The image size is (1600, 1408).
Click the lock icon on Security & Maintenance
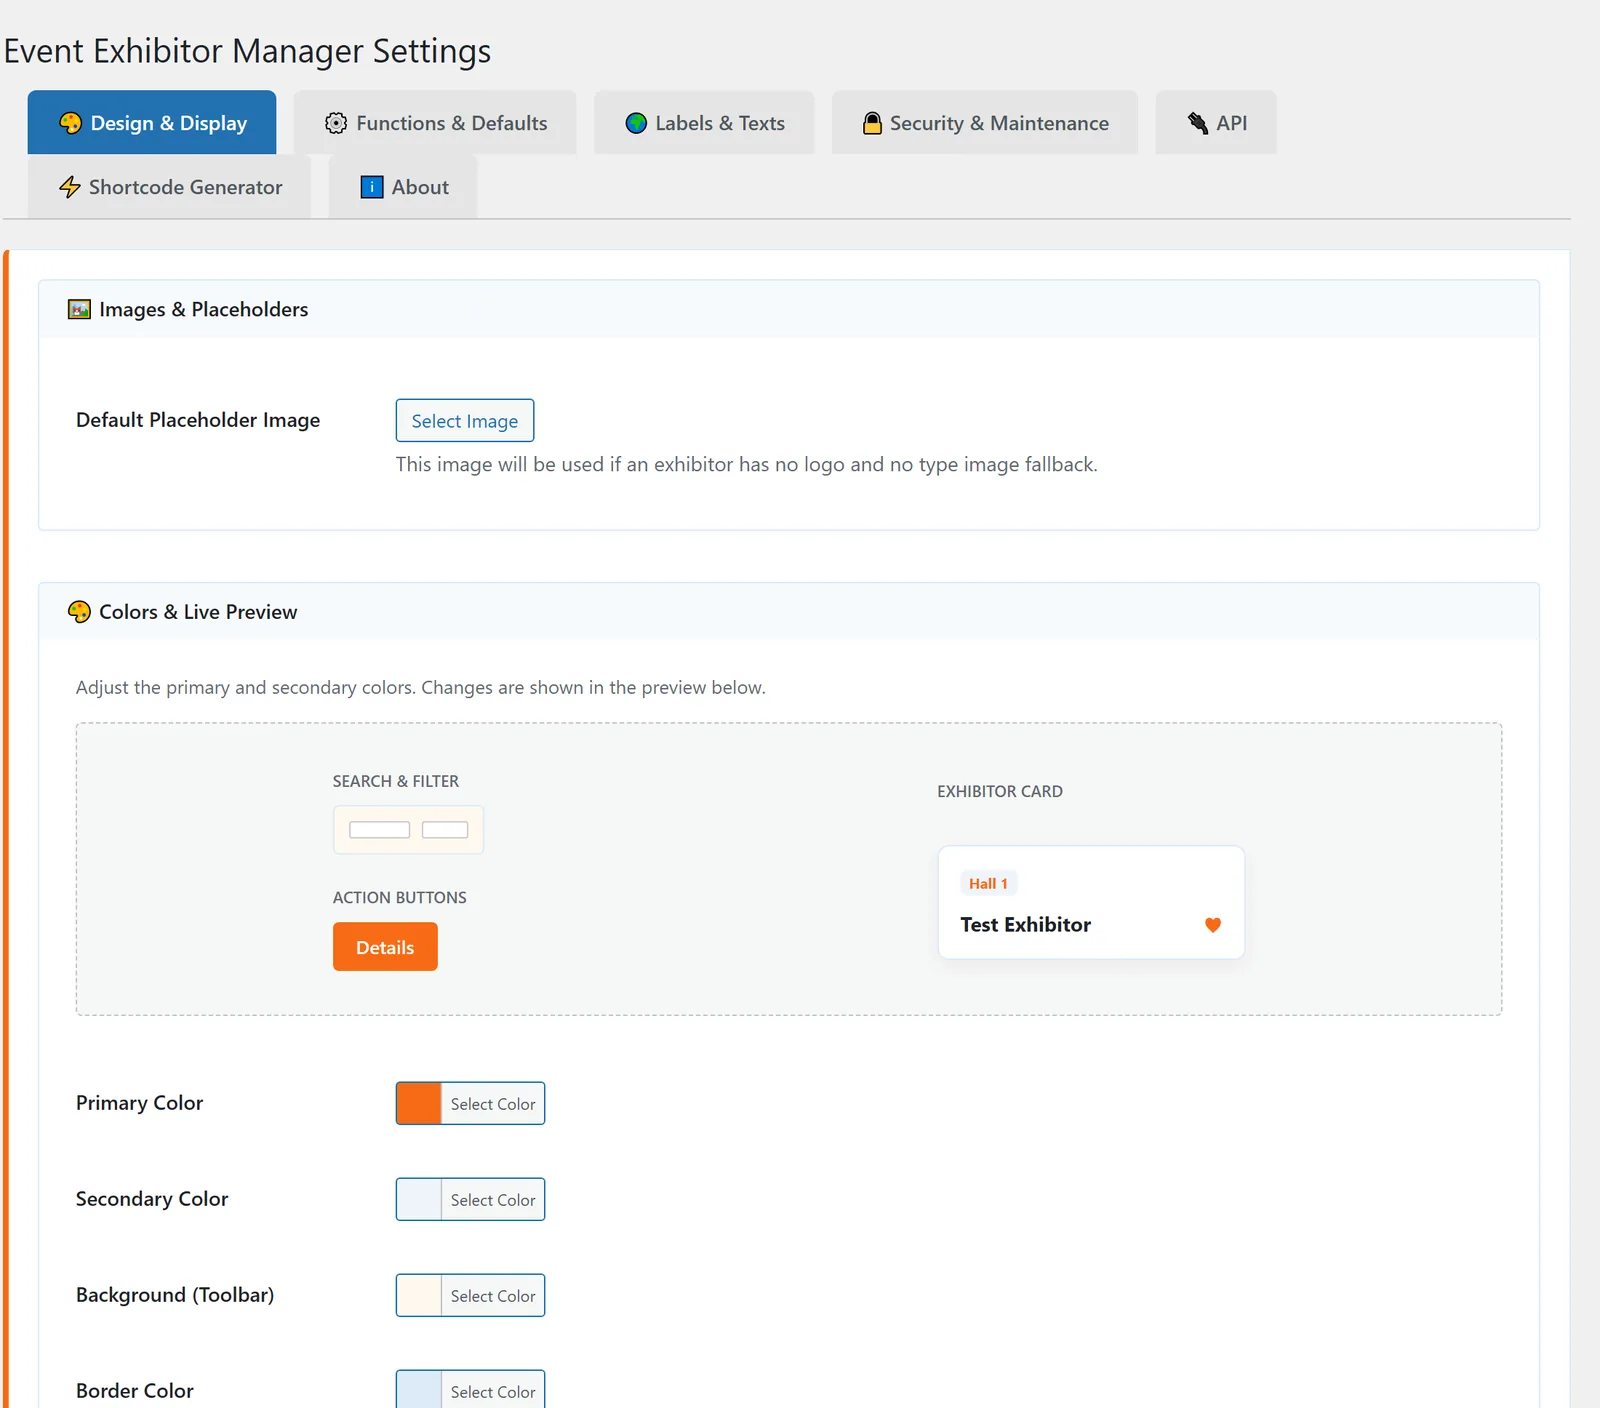pyautogui.click(x=872, y=123)
